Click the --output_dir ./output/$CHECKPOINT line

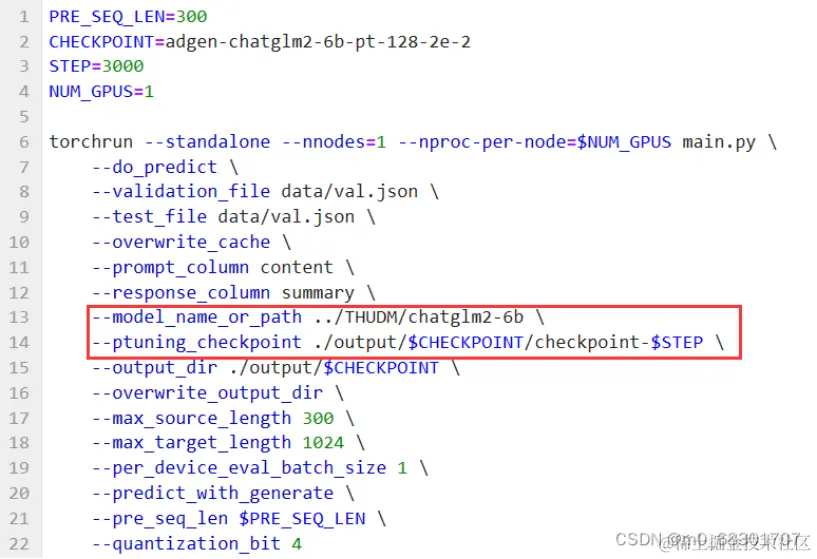click(276, 368)
